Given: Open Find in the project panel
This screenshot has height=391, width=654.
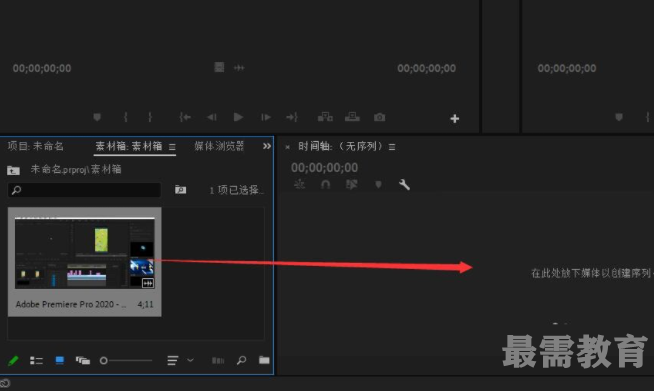Looking at the screenshot, I should point(241,360).
